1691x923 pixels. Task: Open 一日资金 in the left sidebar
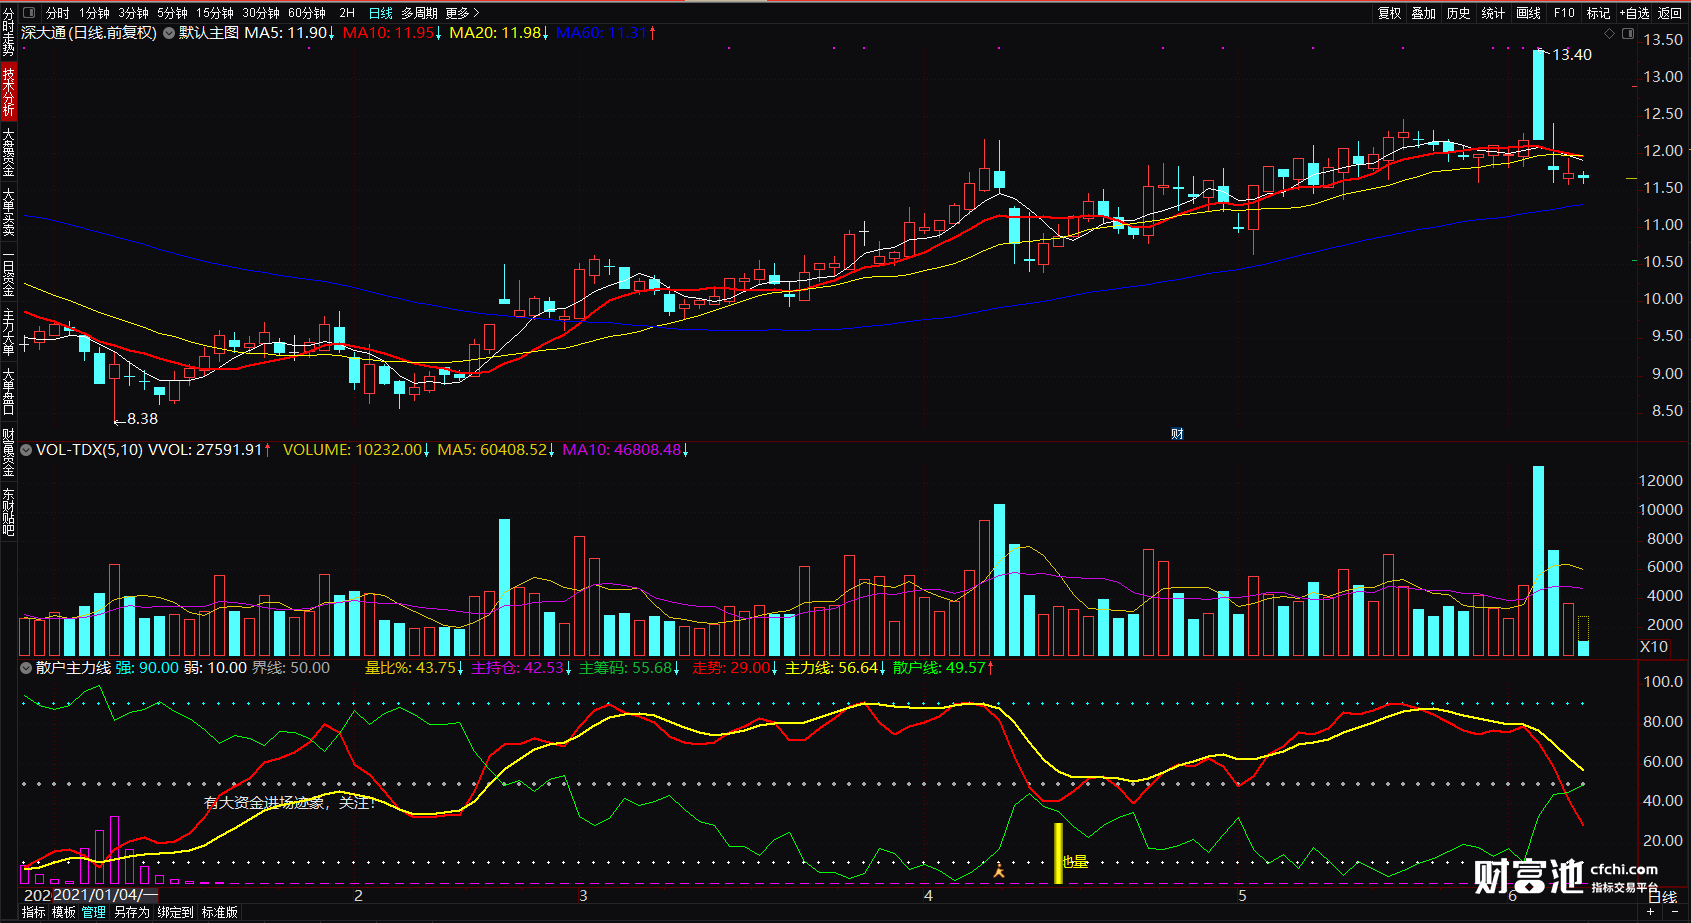(8, 273)
